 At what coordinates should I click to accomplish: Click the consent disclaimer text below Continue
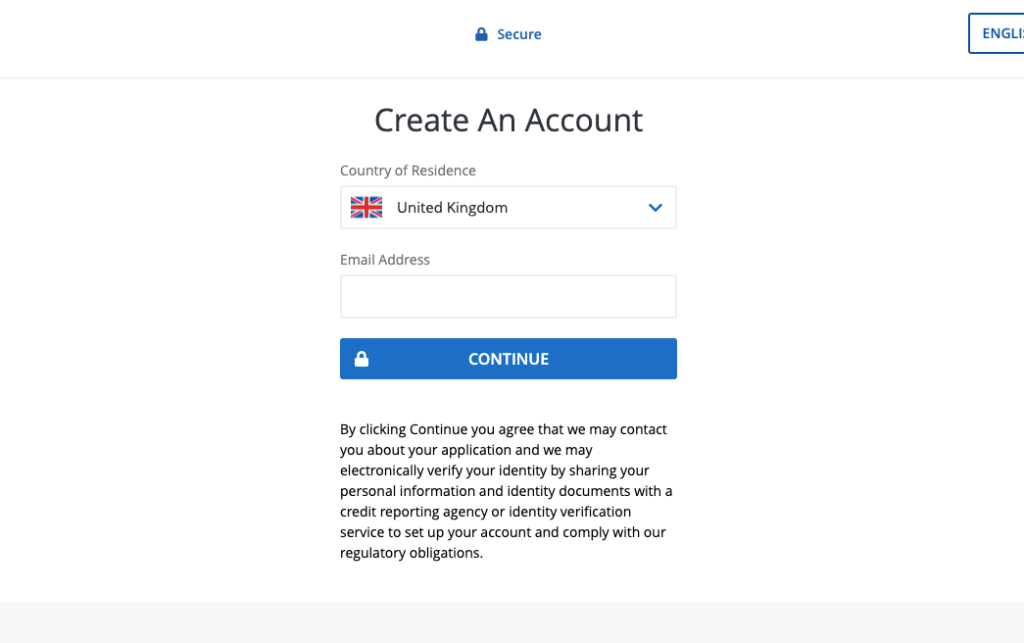504,490
